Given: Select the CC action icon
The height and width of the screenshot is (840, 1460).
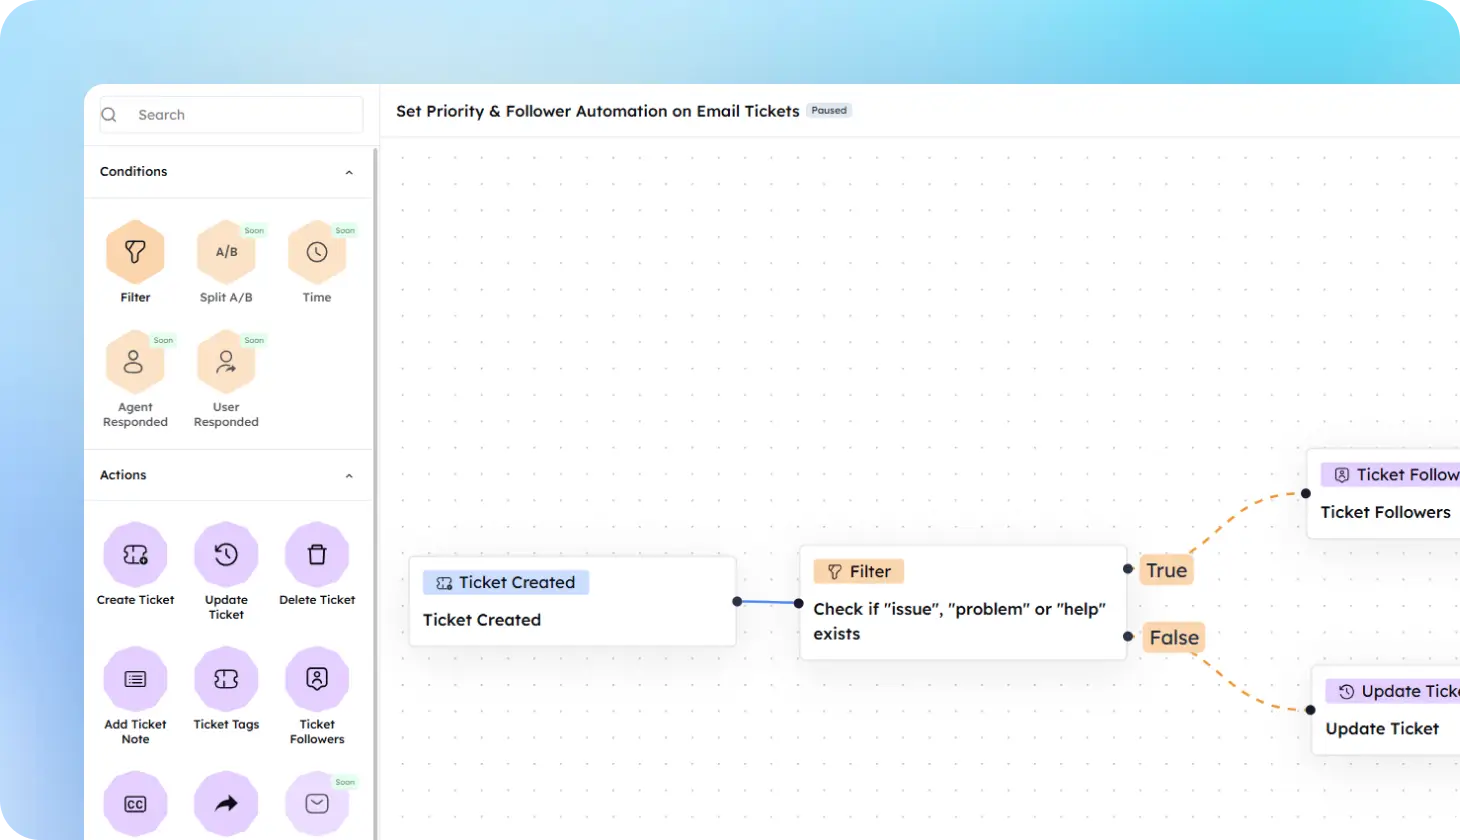Looking at the screenshot, I should [x=135, y=804].
